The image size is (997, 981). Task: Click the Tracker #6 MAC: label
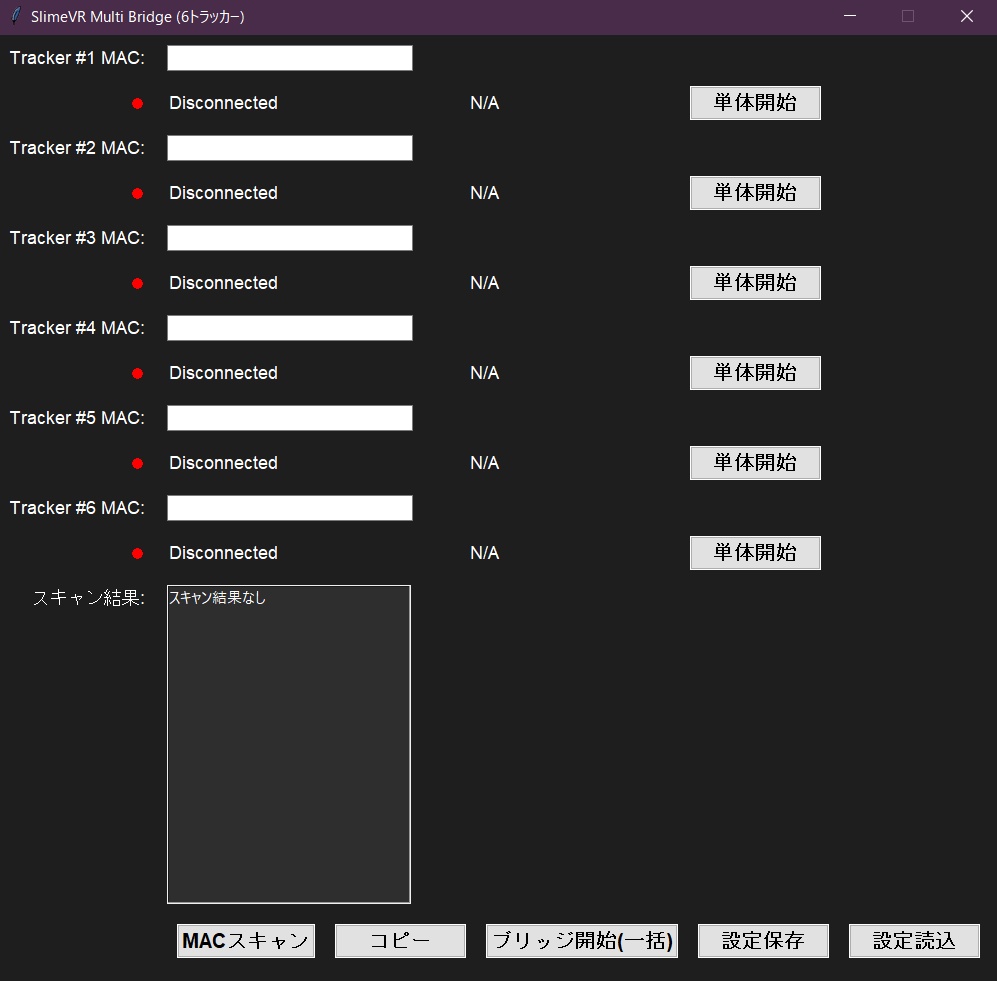(77, 508)
